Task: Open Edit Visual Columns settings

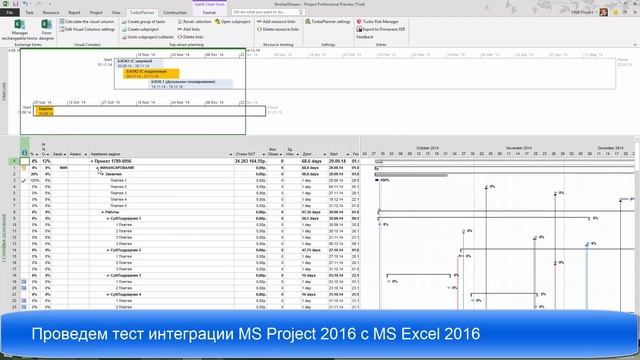Action: click(x=87, y=29)
